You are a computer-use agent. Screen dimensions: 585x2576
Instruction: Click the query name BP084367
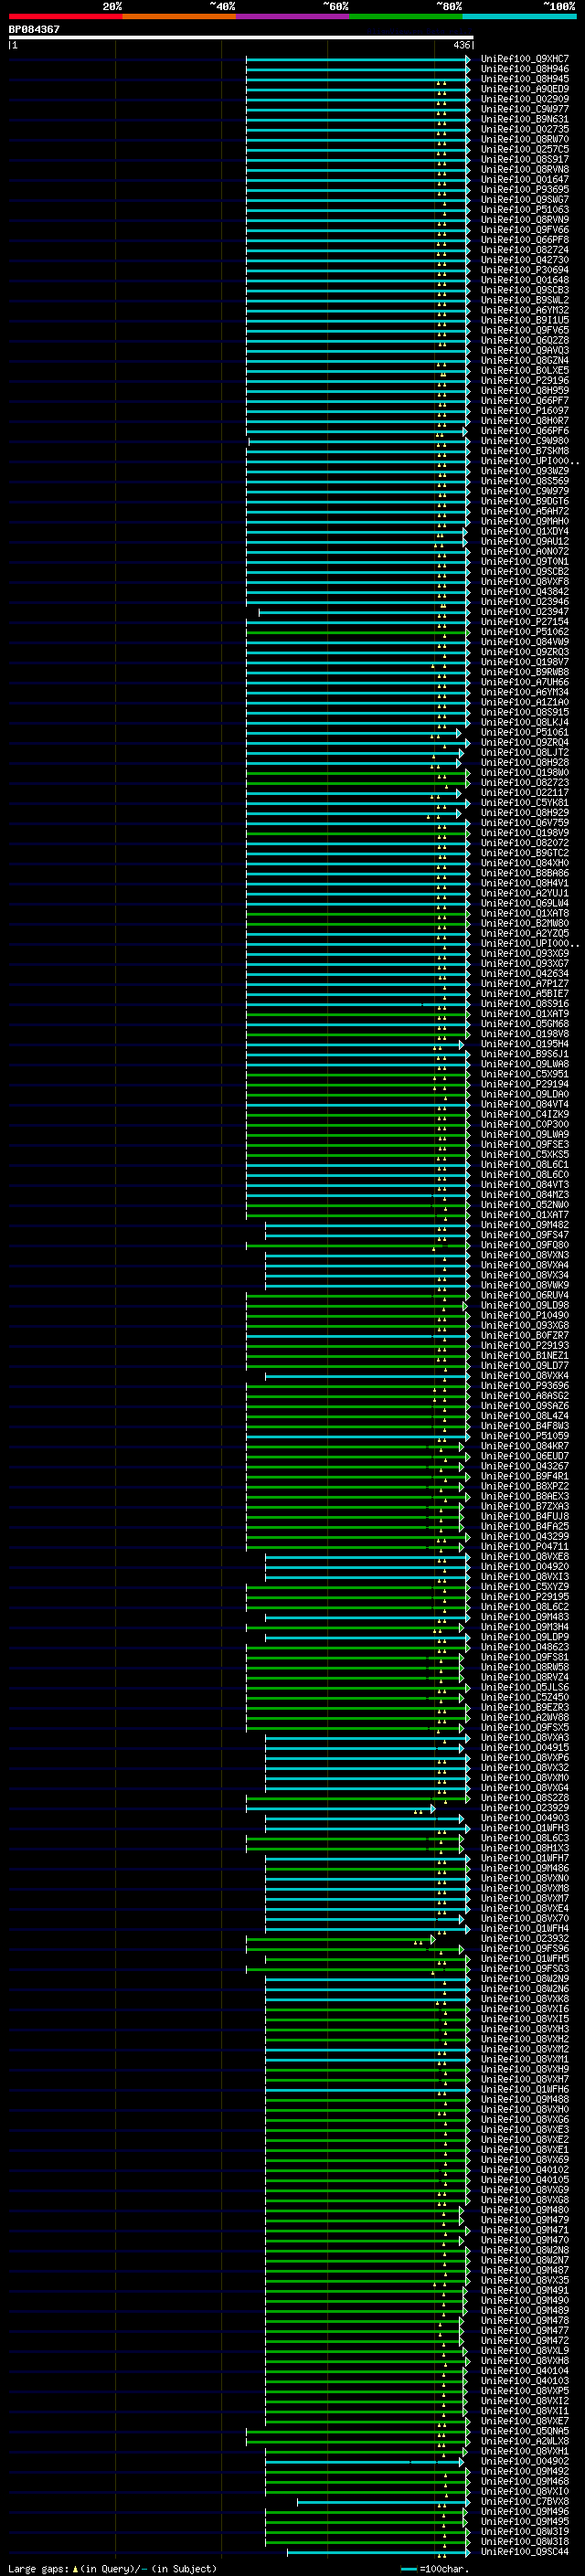pos(34,29)
